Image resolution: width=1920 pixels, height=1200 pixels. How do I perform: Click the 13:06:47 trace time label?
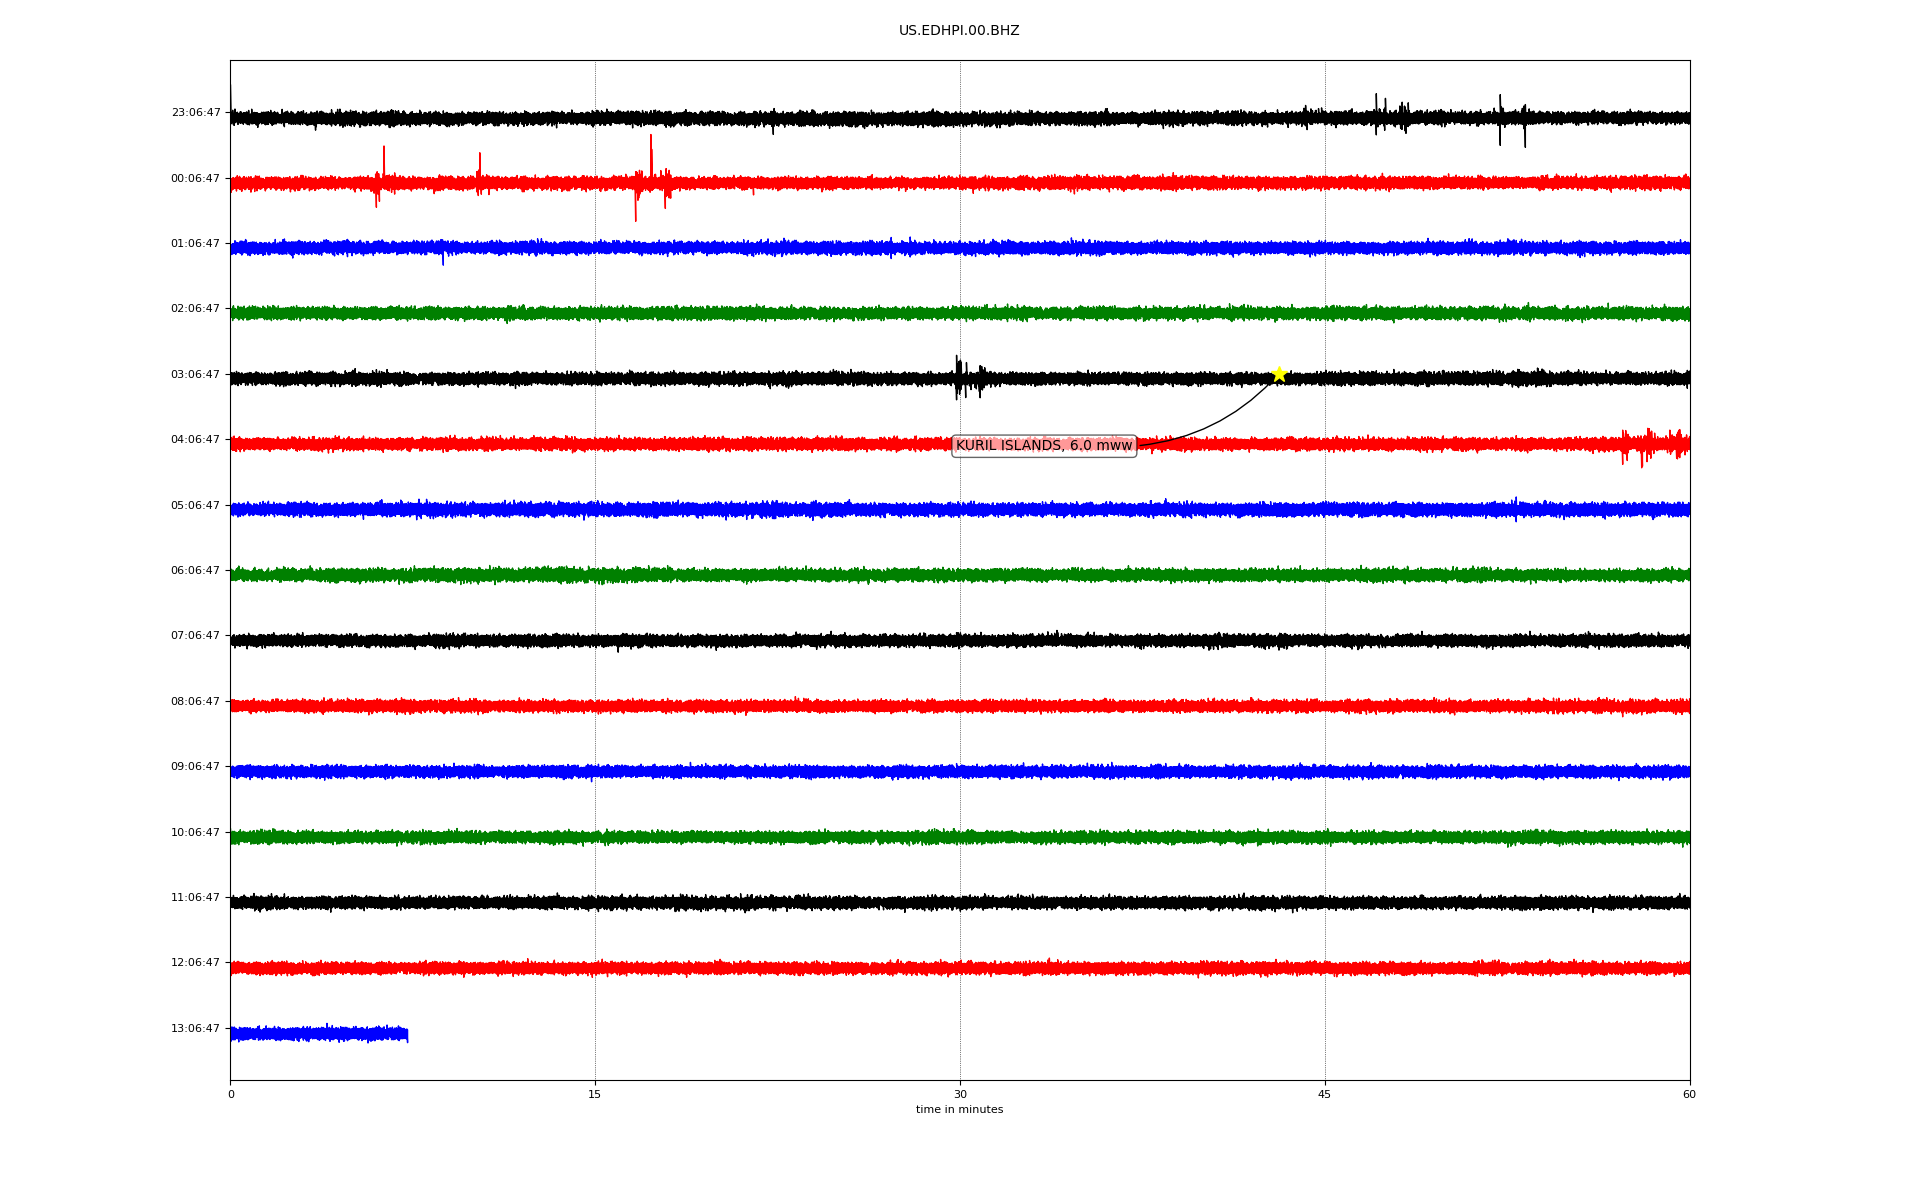pos(196,1029)
